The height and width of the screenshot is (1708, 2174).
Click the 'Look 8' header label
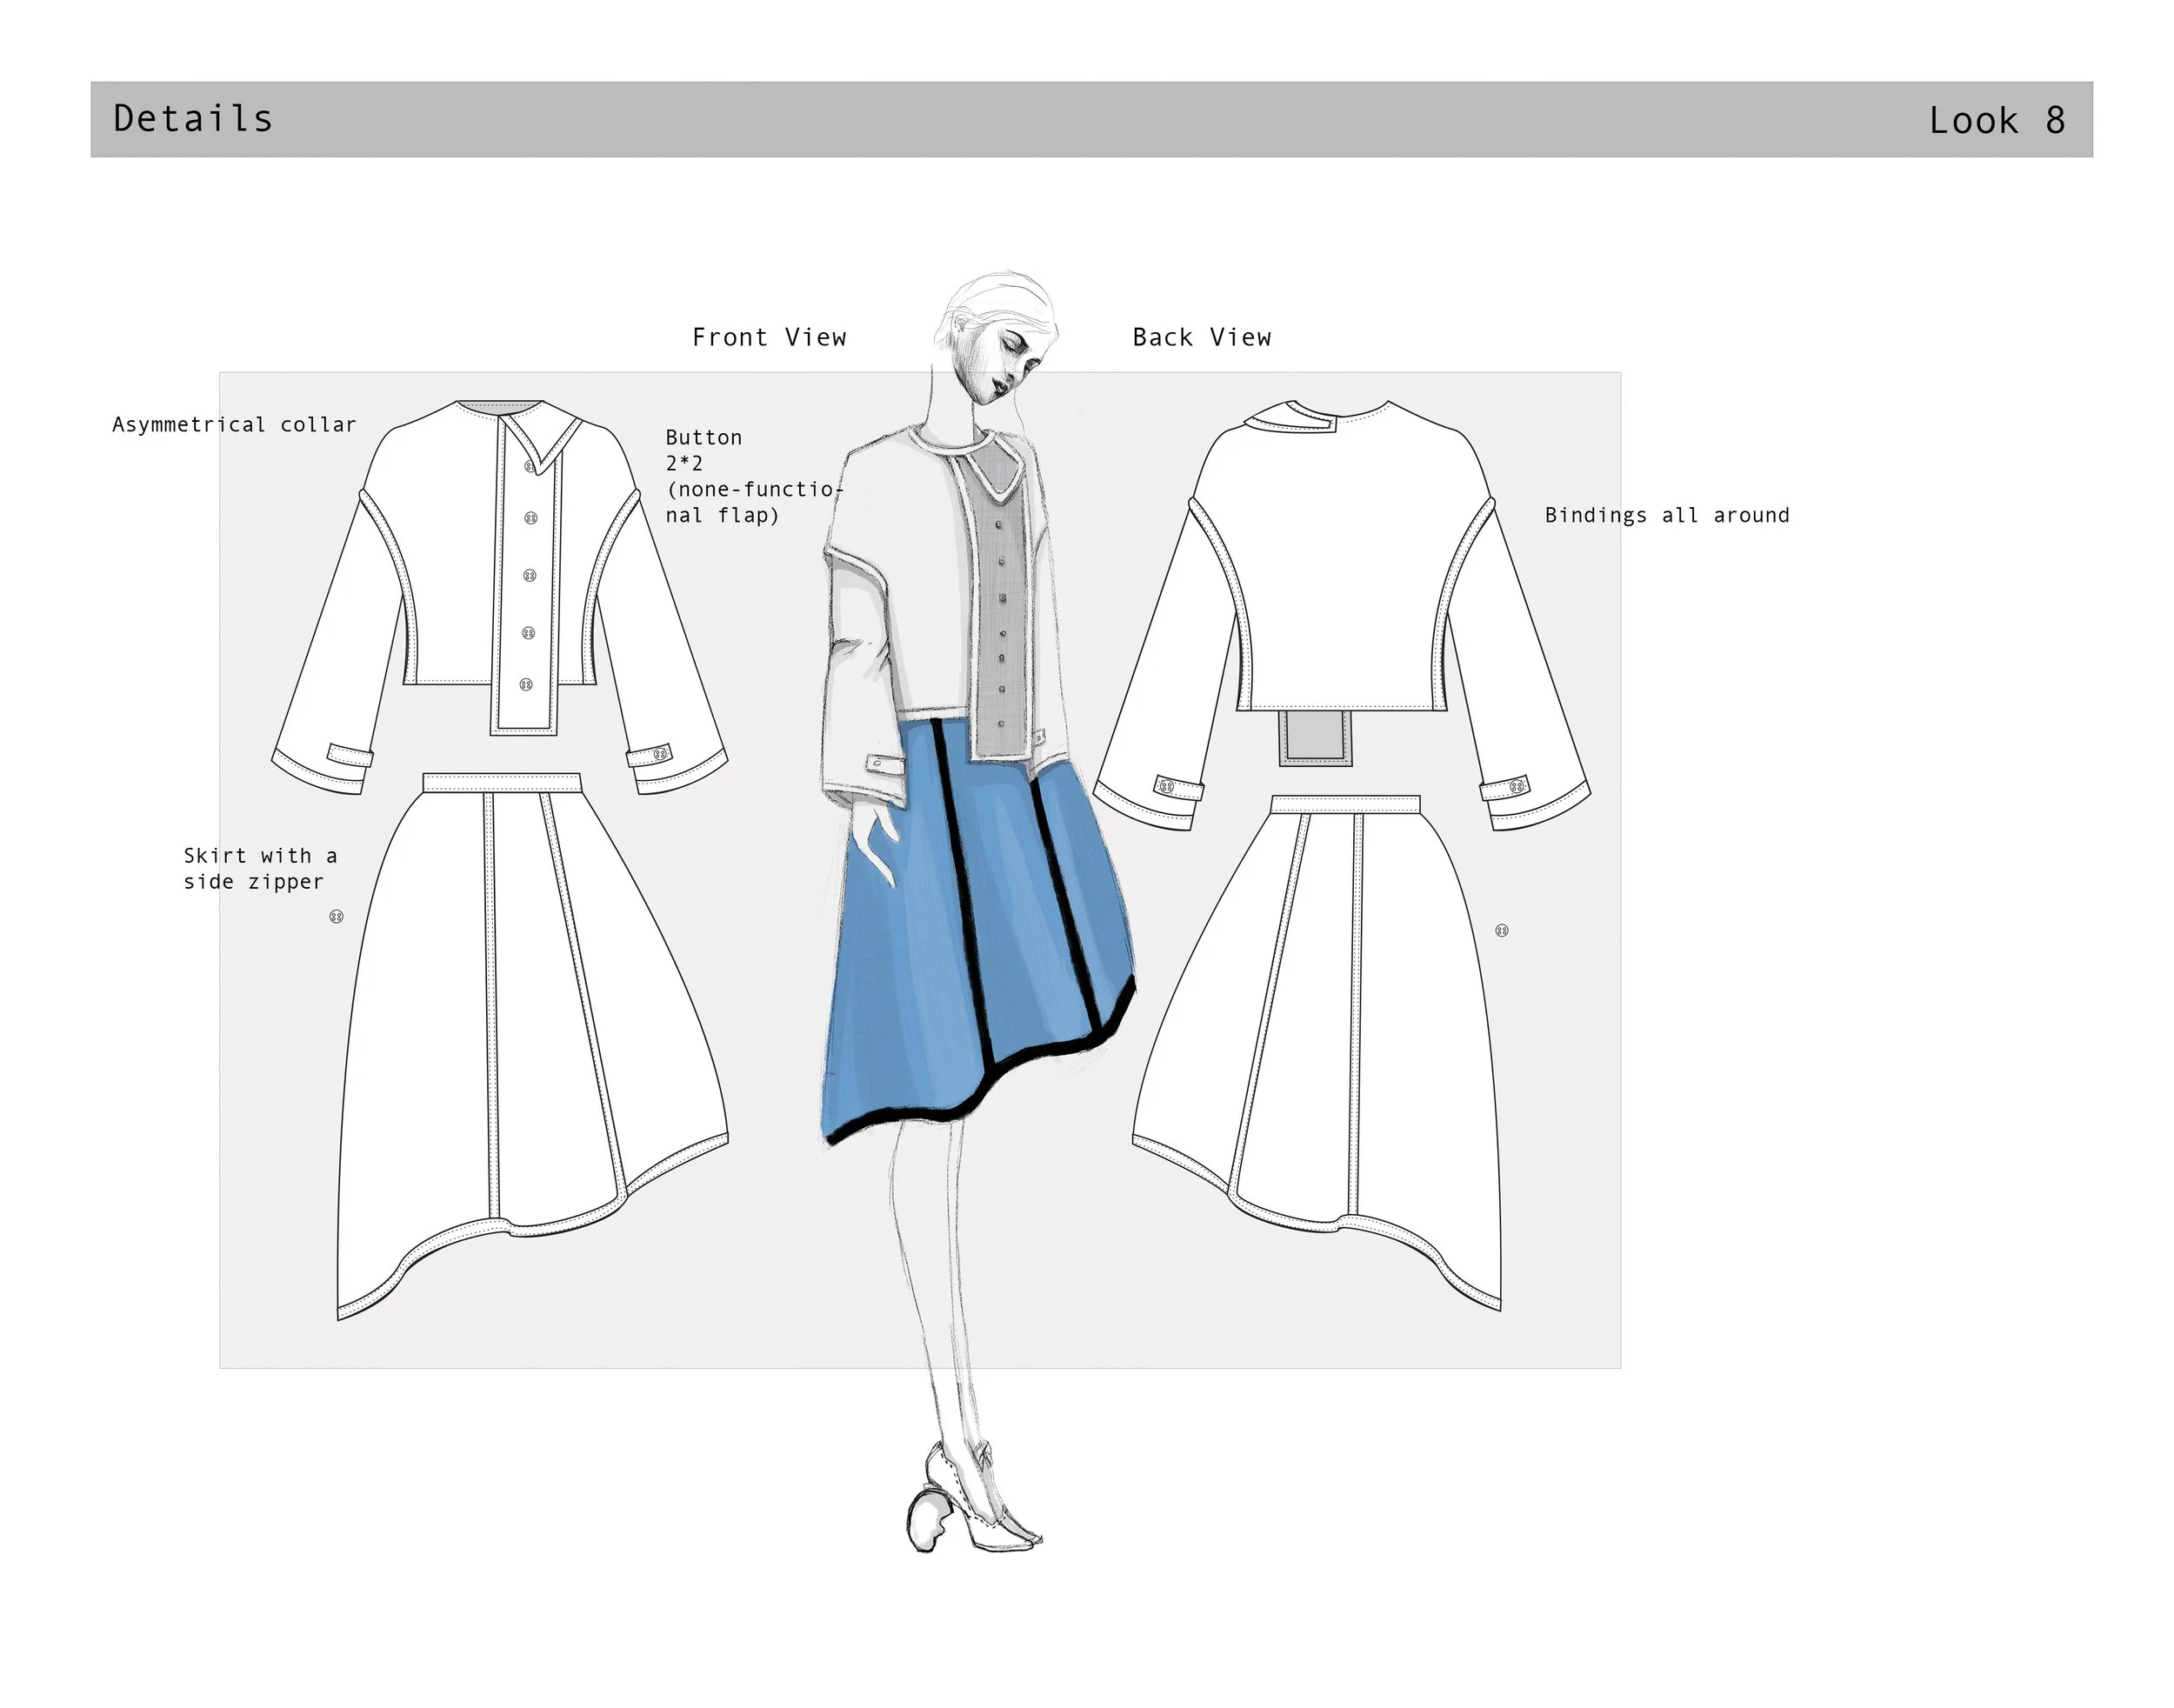1996,121
